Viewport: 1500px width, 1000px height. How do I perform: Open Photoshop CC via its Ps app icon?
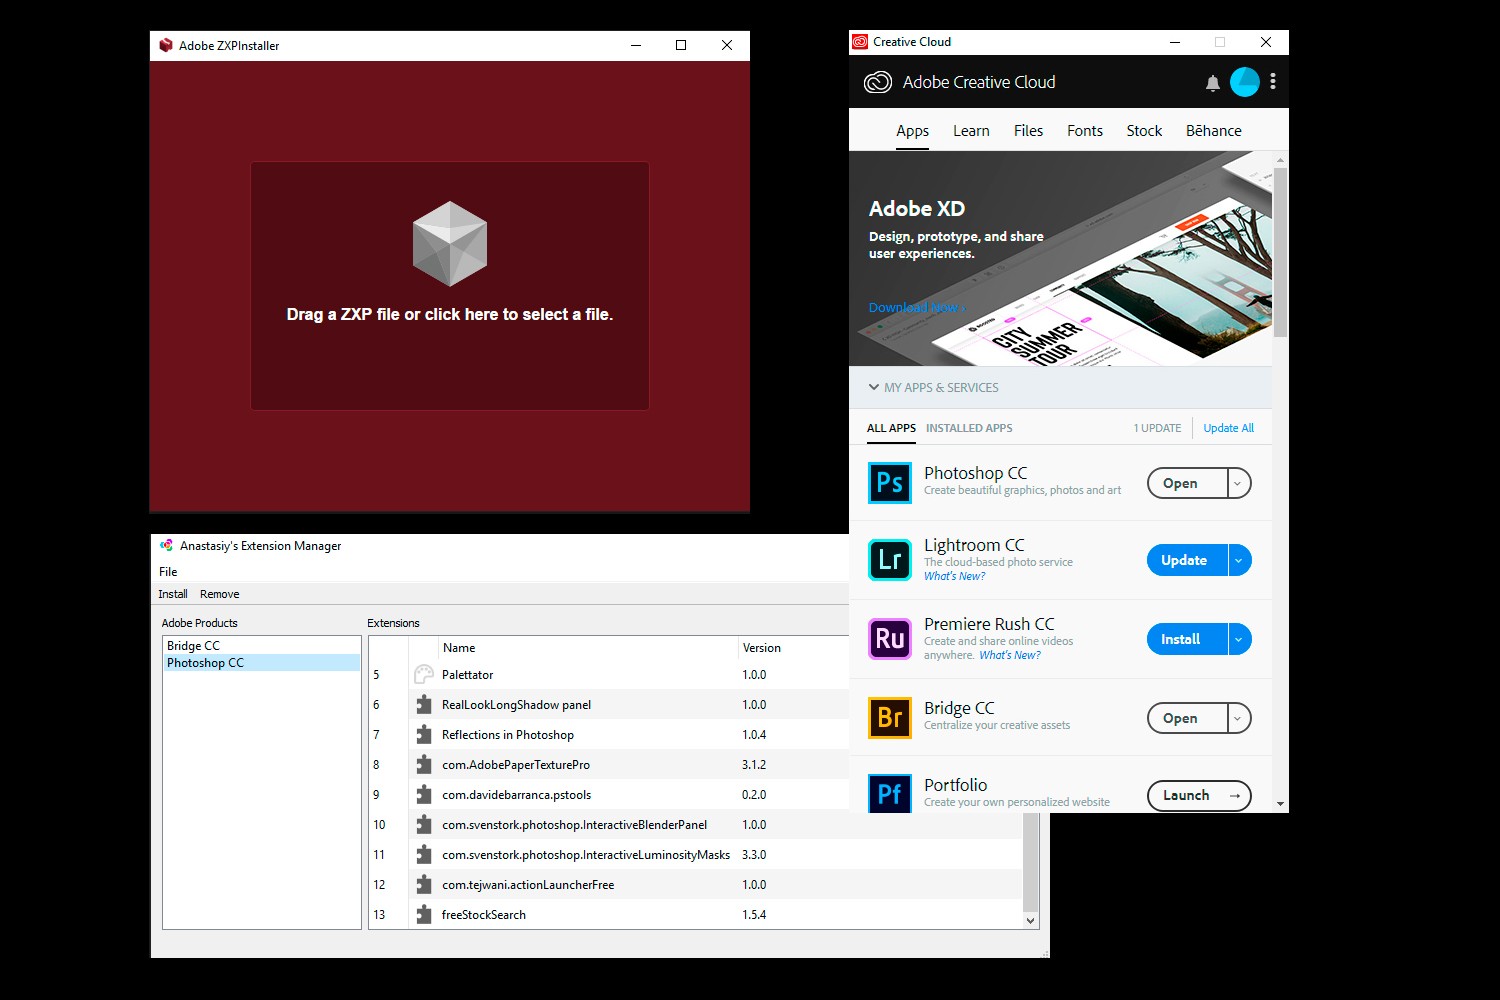[889, 483]
